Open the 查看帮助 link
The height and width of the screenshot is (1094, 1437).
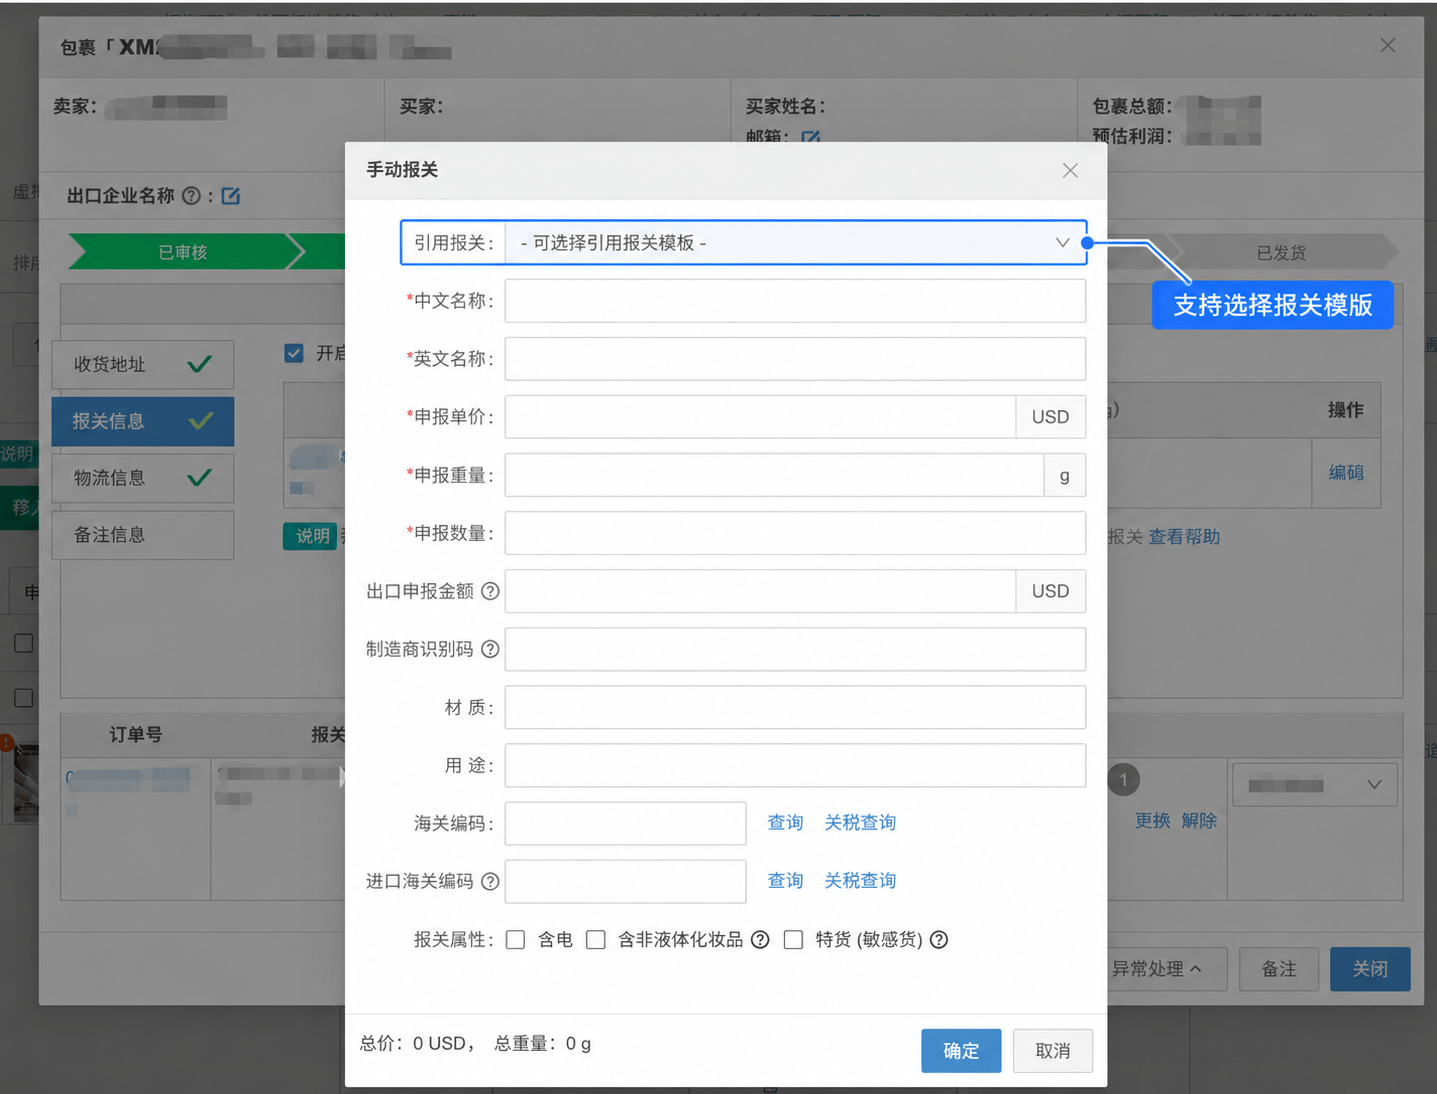coord(1184,537)
